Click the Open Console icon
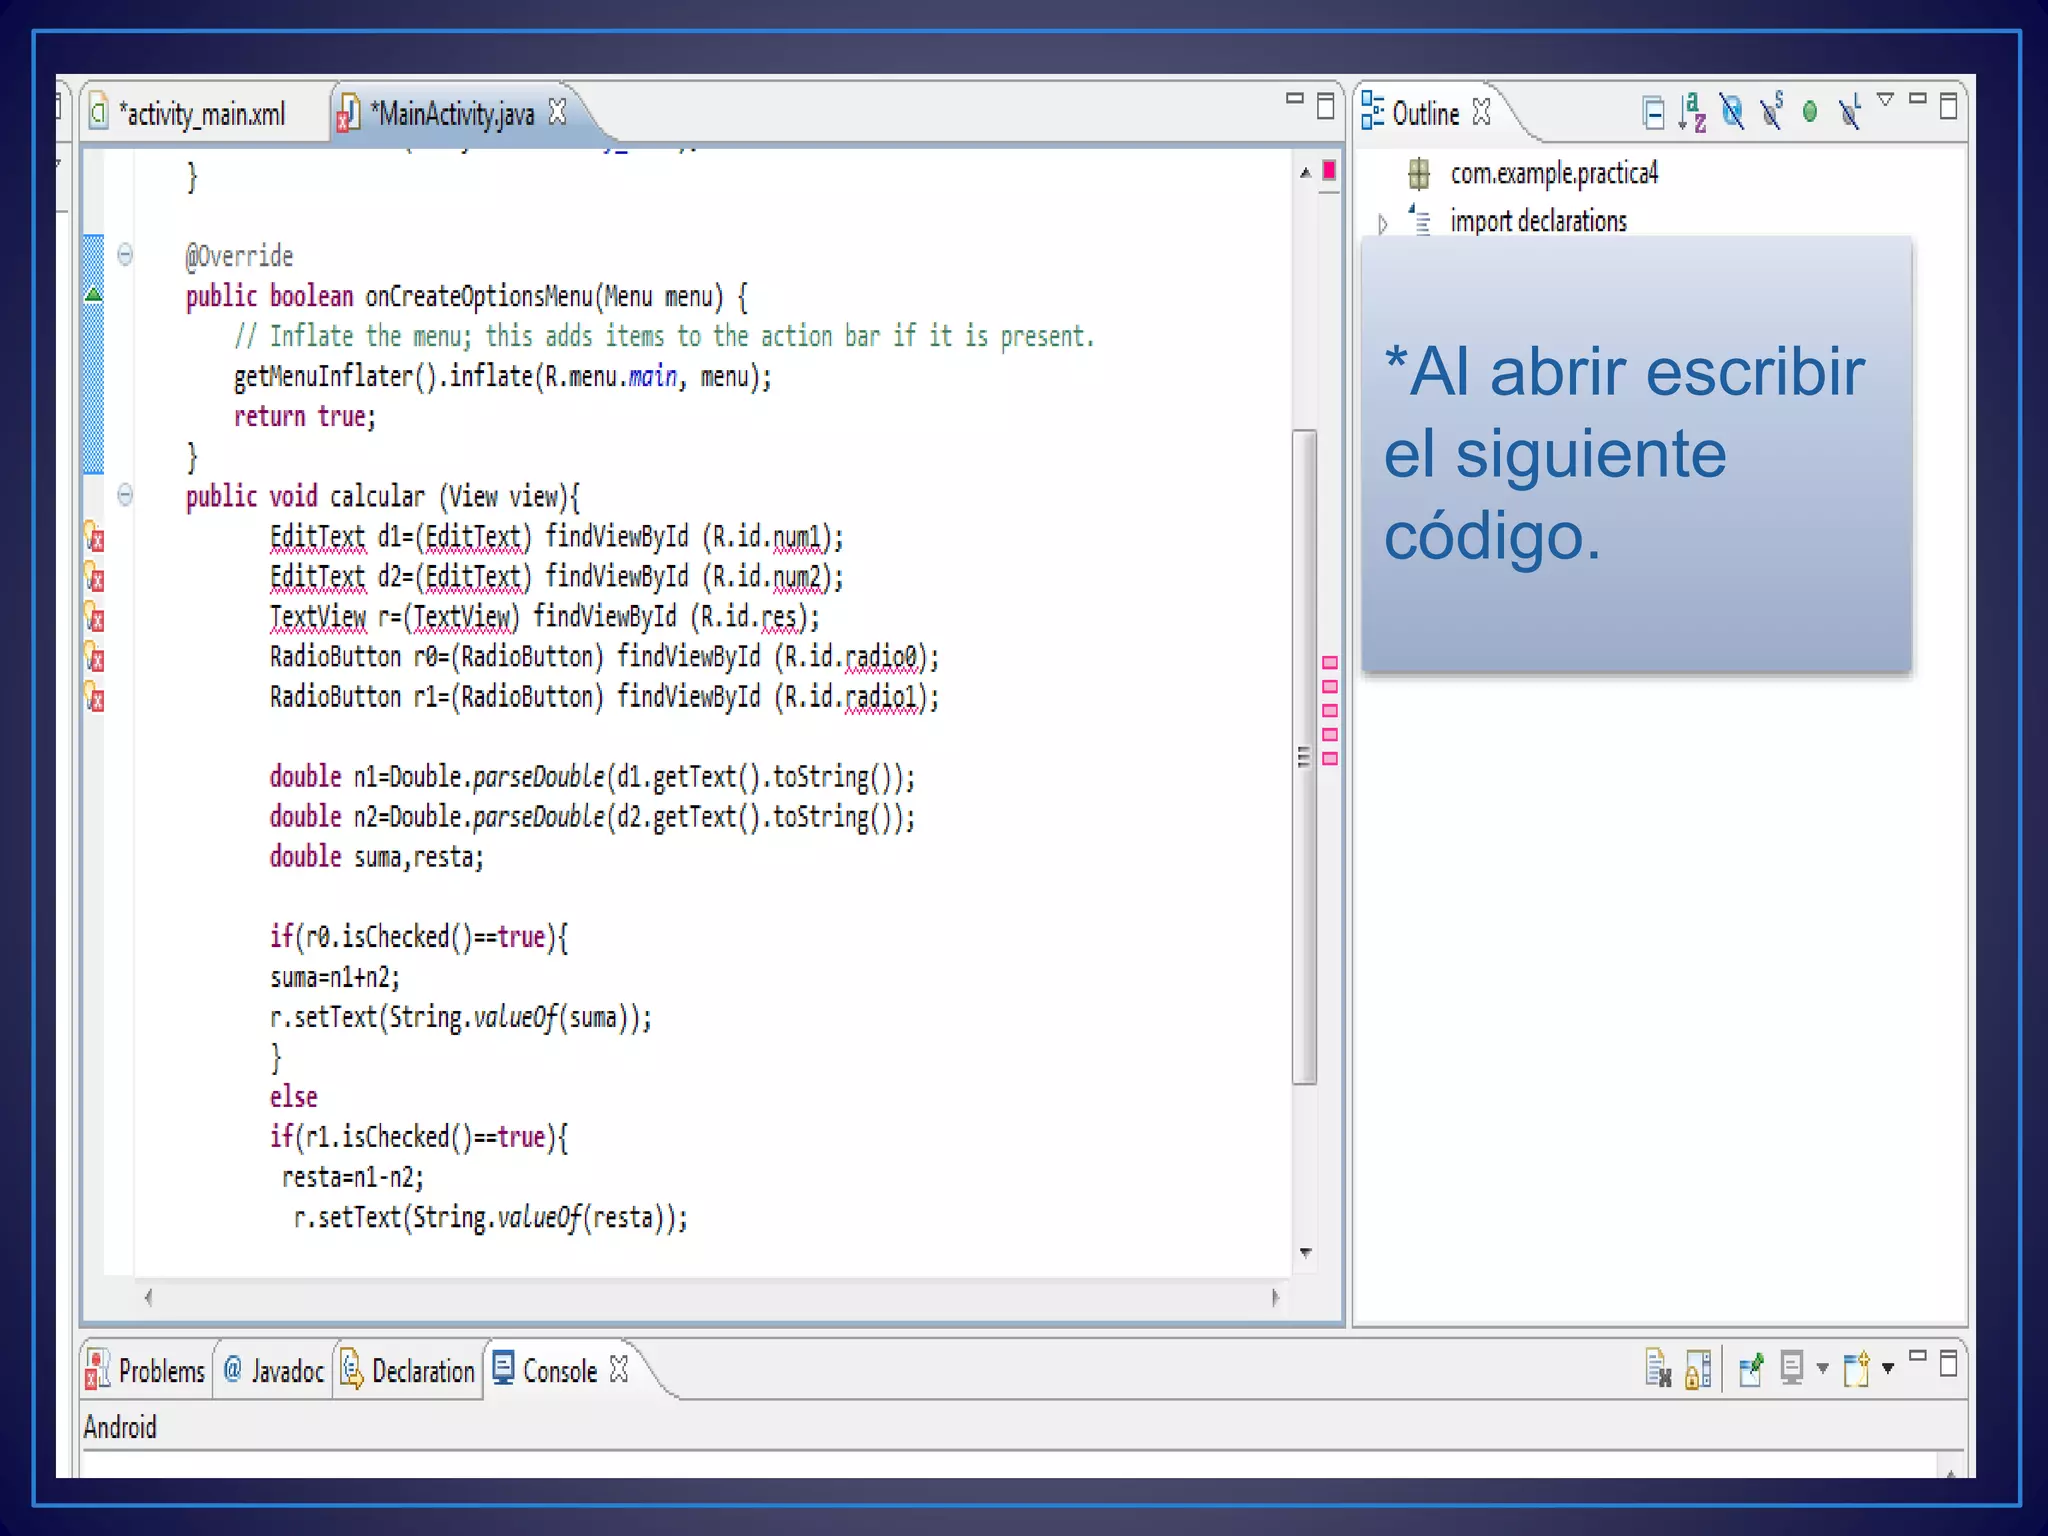 coord(1856,1368)
